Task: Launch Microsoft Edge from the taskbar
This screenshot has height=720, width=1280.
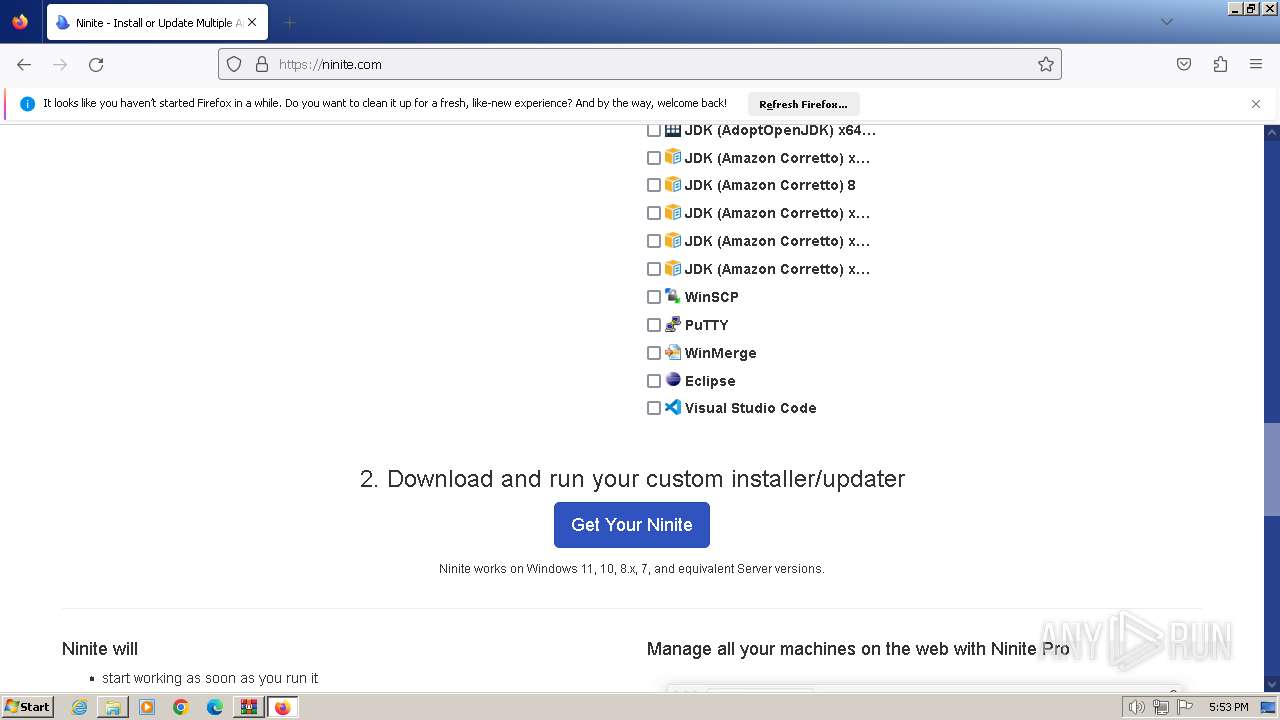Action: (x=215, y=707)
